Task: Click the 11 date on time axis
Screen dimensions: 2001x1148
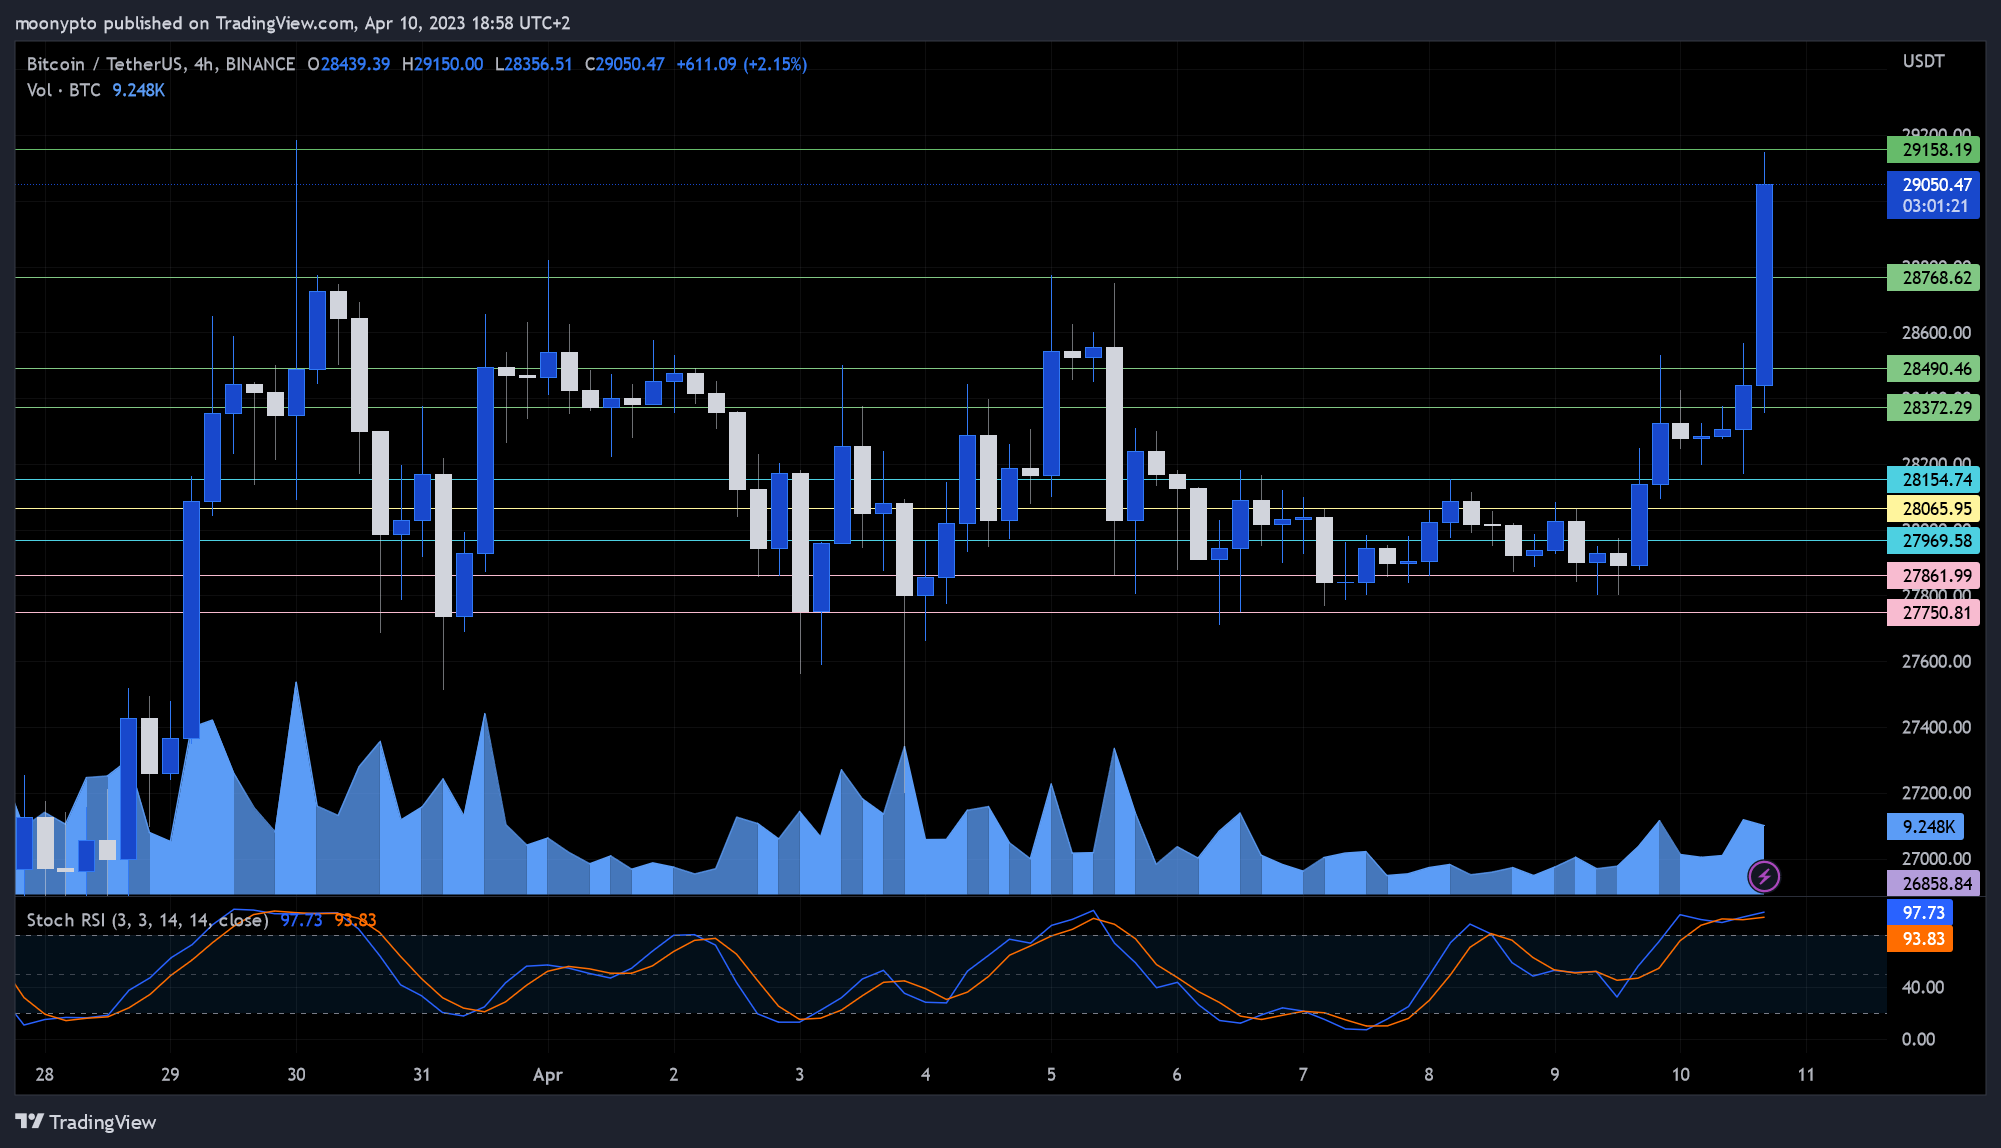Action: click(x=1806, y=1075)
